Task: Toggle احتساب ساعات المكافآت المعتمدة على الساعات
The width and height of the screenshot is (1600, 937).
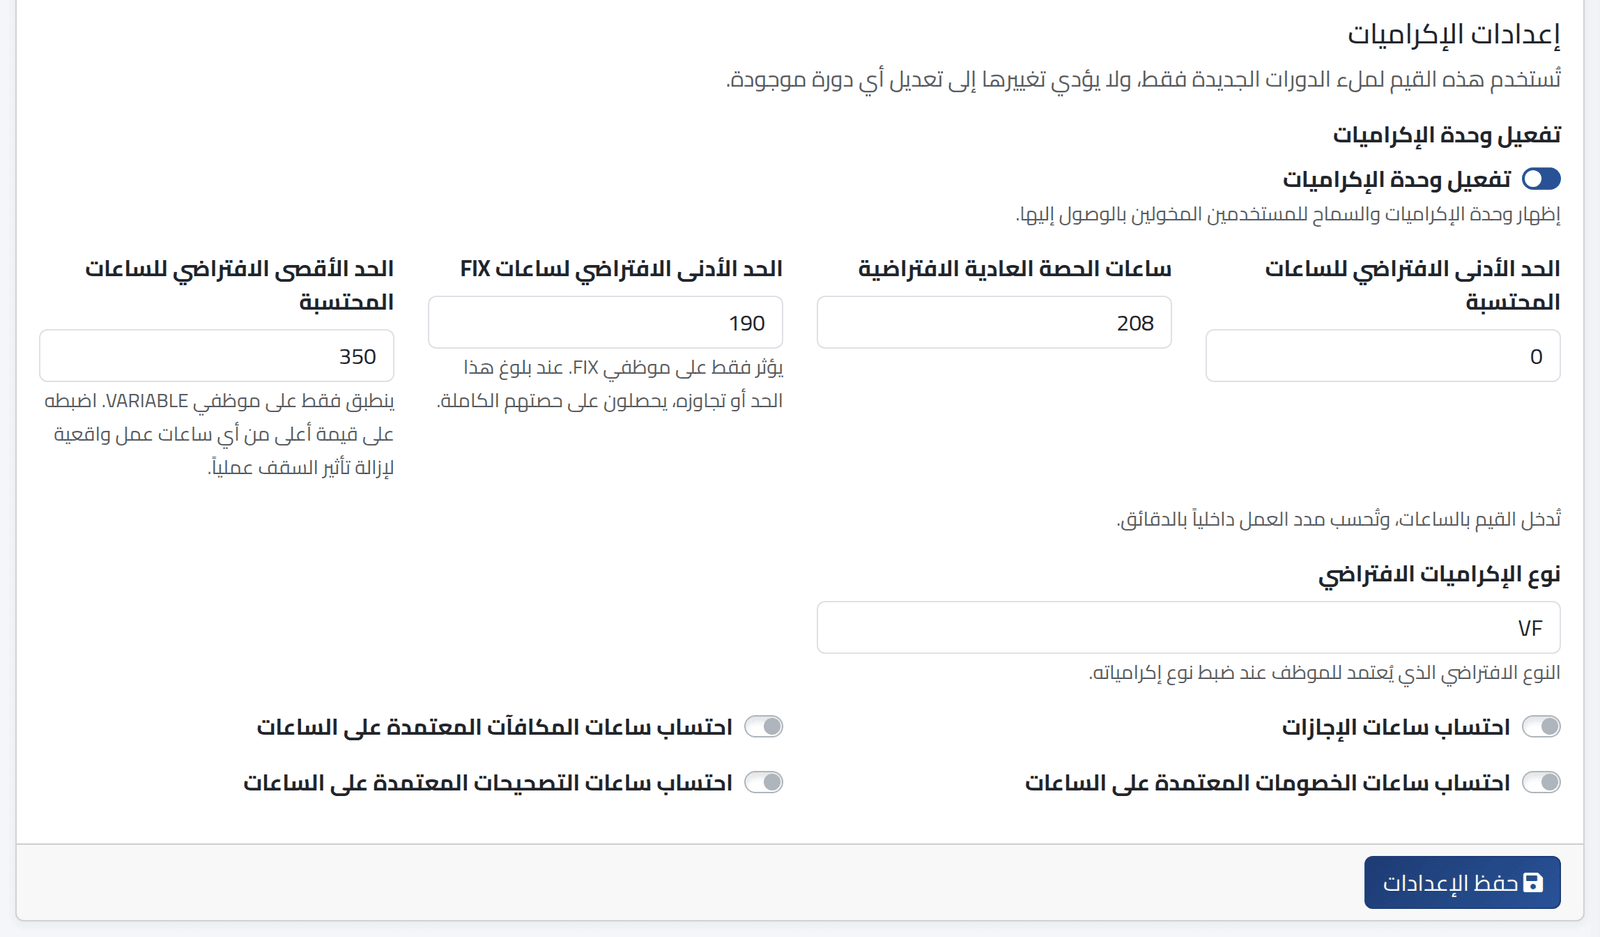Action: pos(764,727)
